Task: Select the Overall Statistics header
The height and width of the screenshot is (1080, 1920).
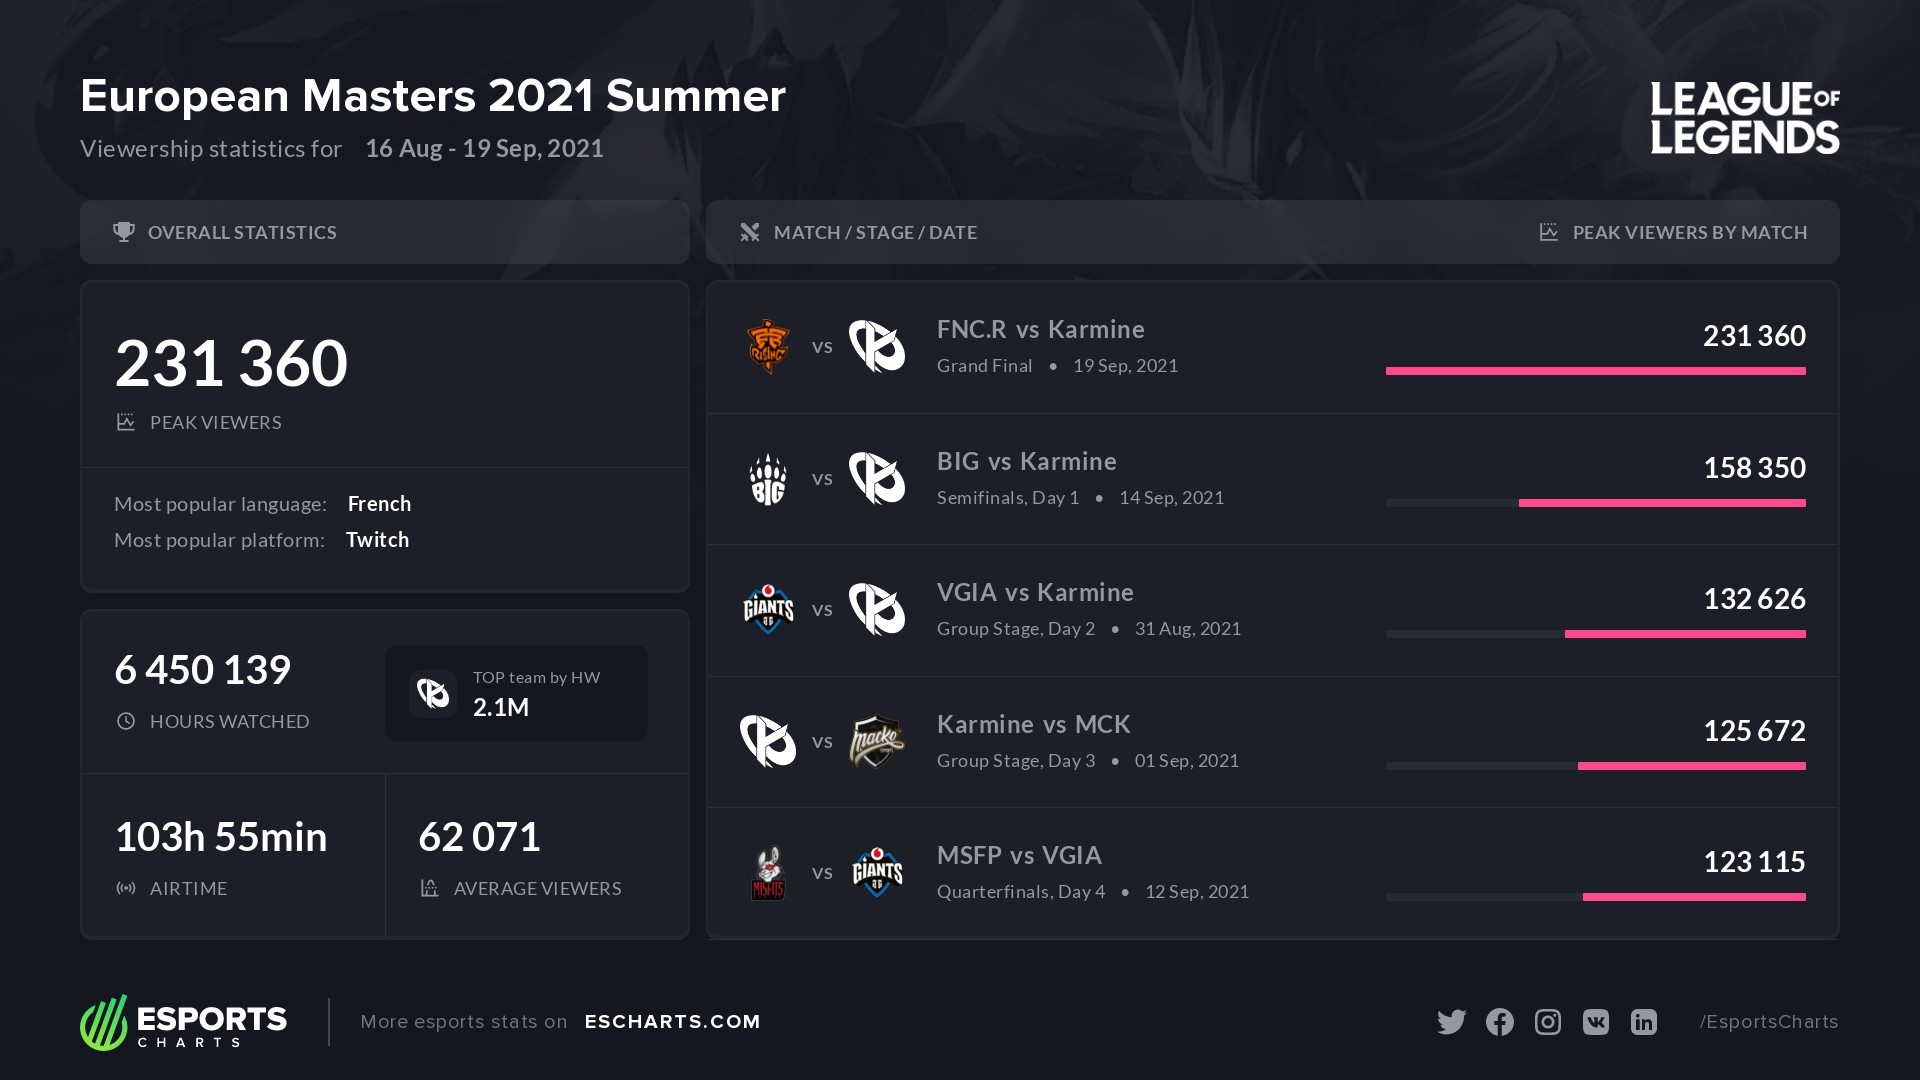Action: 242,232
